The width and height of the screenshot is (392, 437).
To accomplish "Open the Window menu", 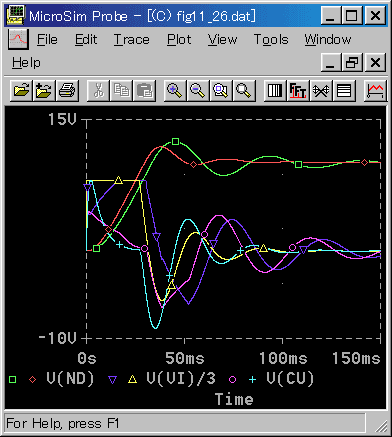I will tap(328, 40).
